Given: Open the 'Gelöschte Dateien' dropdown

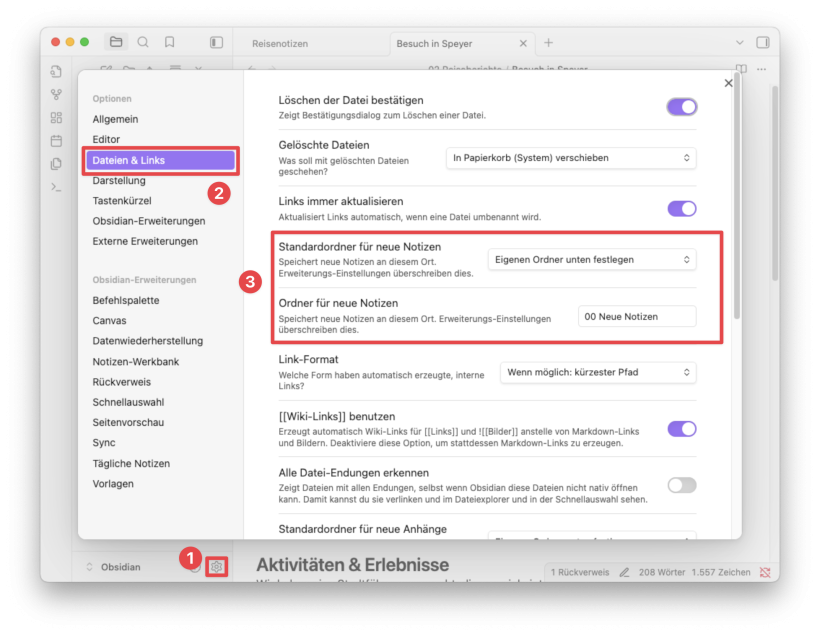Looking at the screenshot, I should coord(571,158).
